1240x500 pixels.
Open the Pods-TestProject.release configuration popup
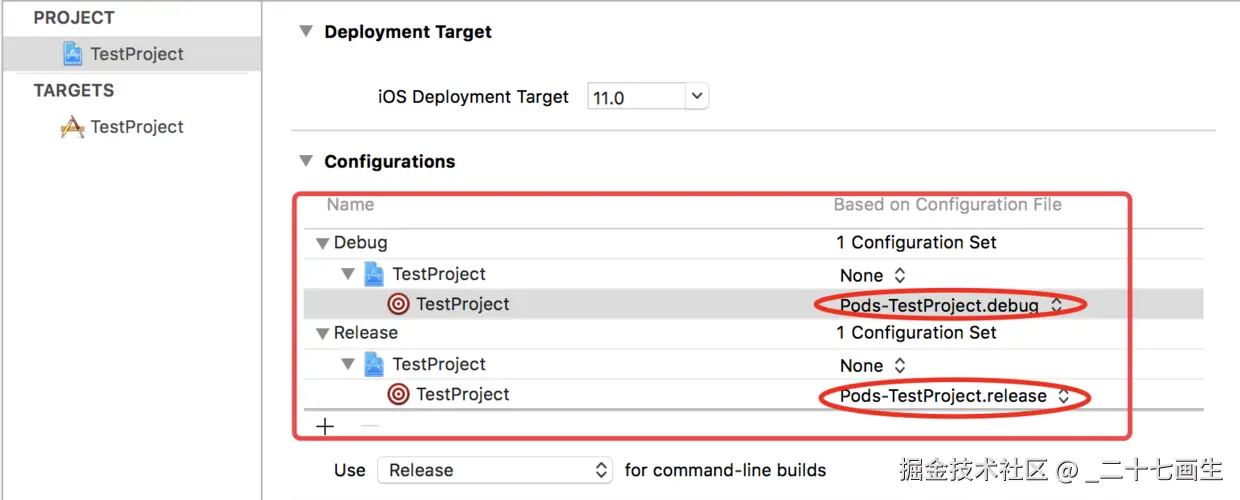point(955,396)
